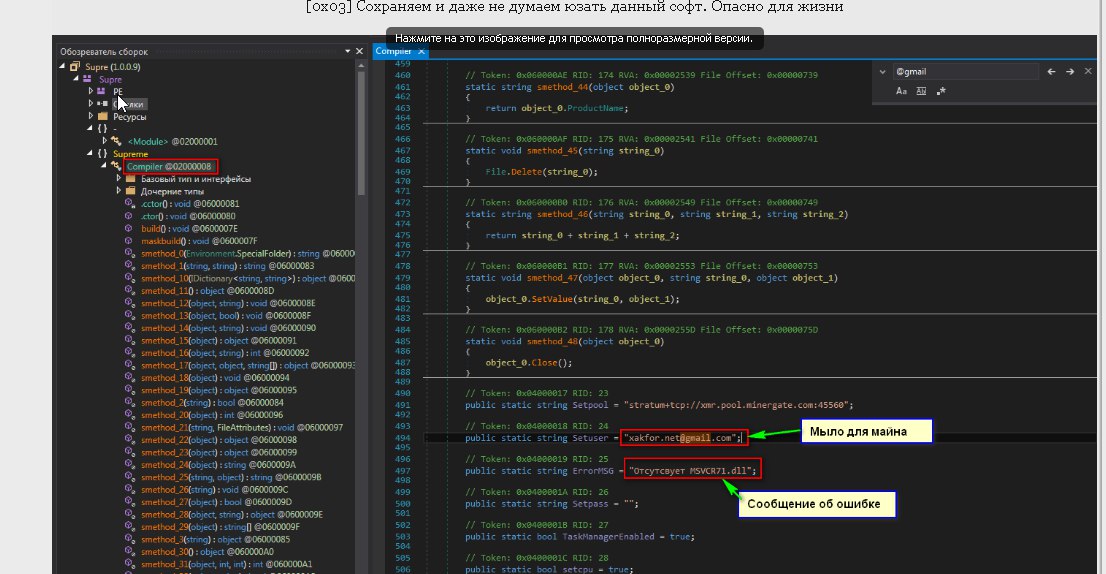The width and height of the screenshot is (1106, 574).
Task: Click the Дочерние типы folder icon
Action: (130, 191)
